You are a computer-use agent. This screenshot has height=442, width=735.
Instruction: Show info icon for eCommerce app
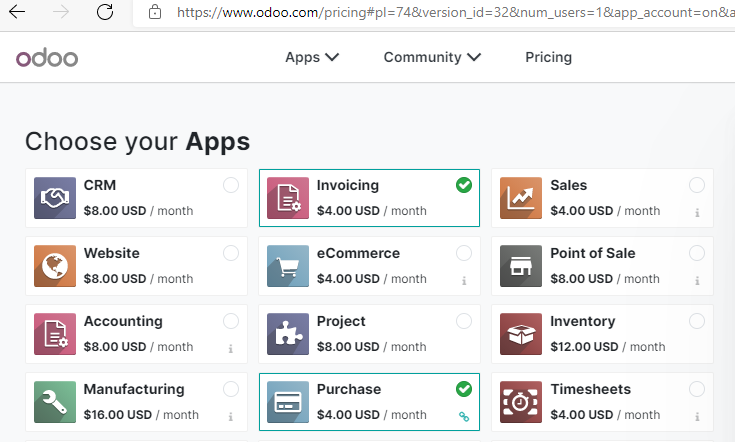pos(464,281)
